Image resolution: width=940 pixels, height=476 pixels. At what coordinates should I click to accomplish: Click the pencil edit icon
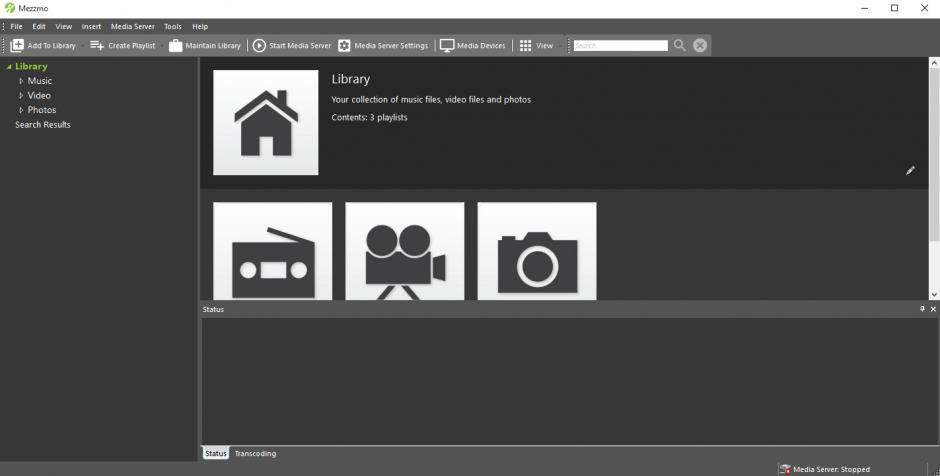pyautogui.click(x=910, y=171)
